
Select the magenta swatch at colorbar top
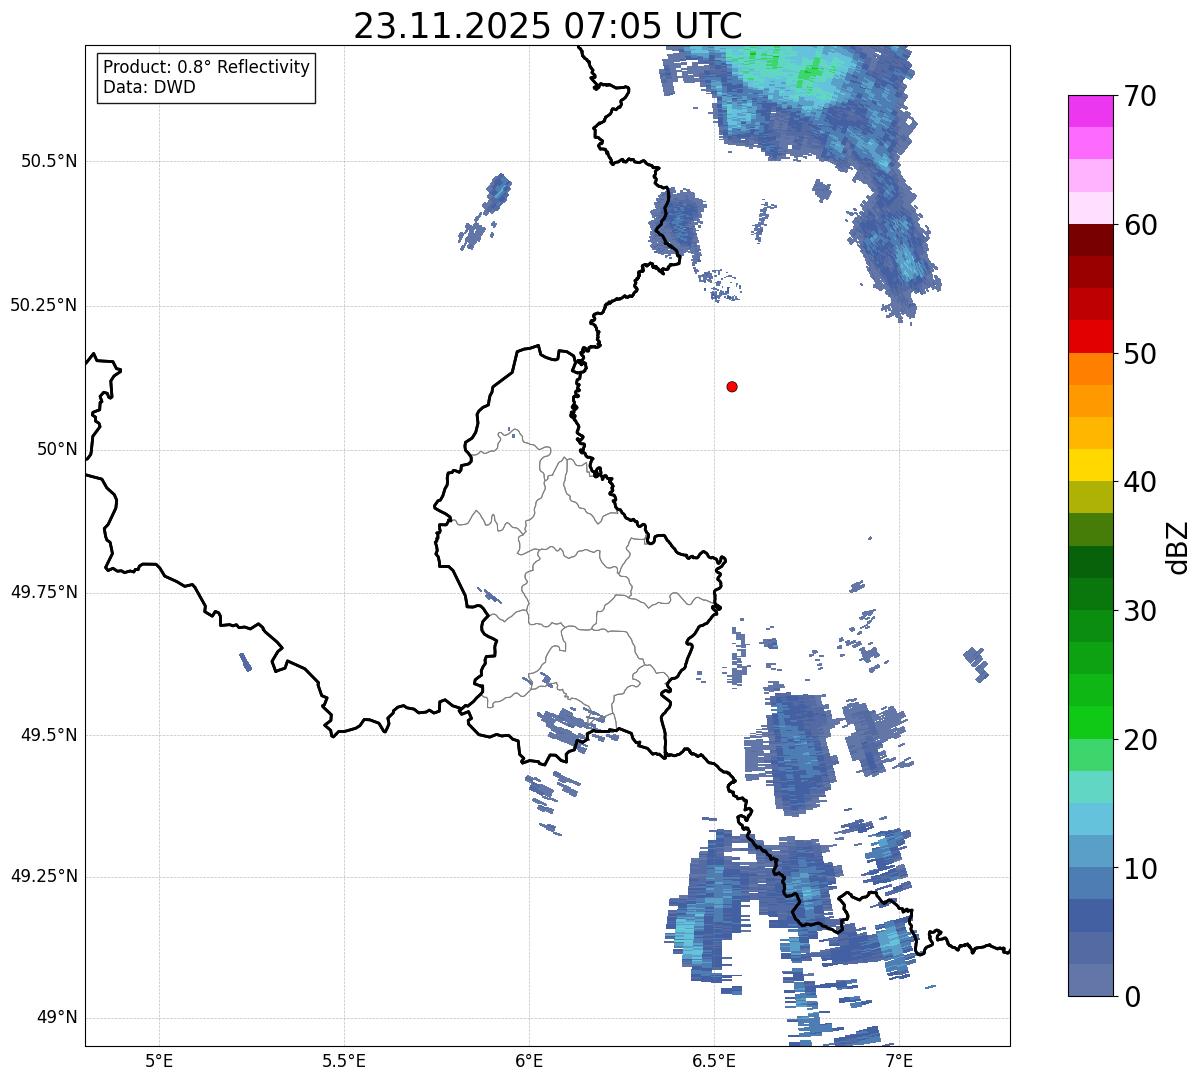click(1090, 111)
